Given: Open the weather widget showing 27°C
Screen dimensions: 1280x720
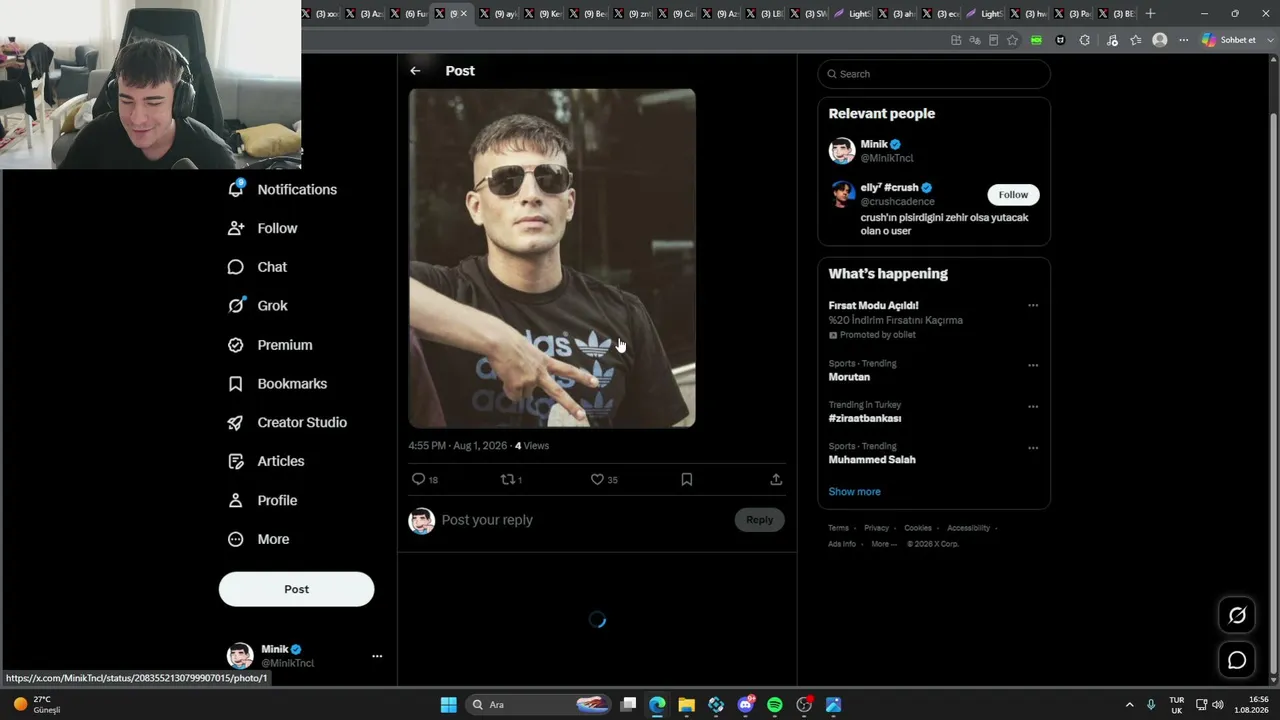Looking at the screenshot, I should (x=38, y=705).
